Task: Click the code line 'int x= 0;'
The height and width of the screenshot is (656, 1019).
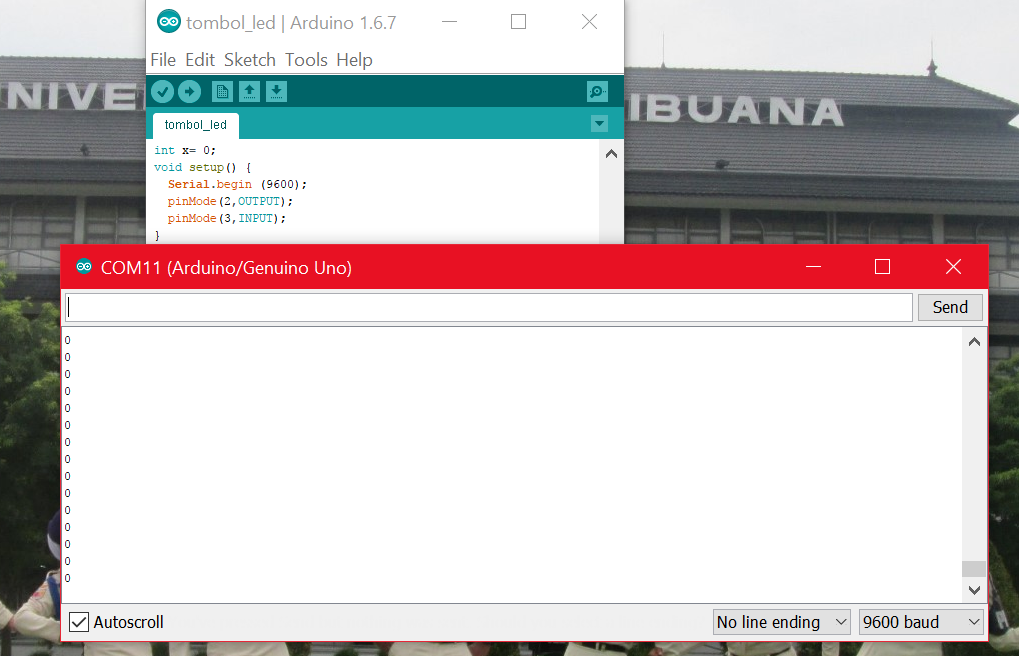Action: tap(185, 150)
